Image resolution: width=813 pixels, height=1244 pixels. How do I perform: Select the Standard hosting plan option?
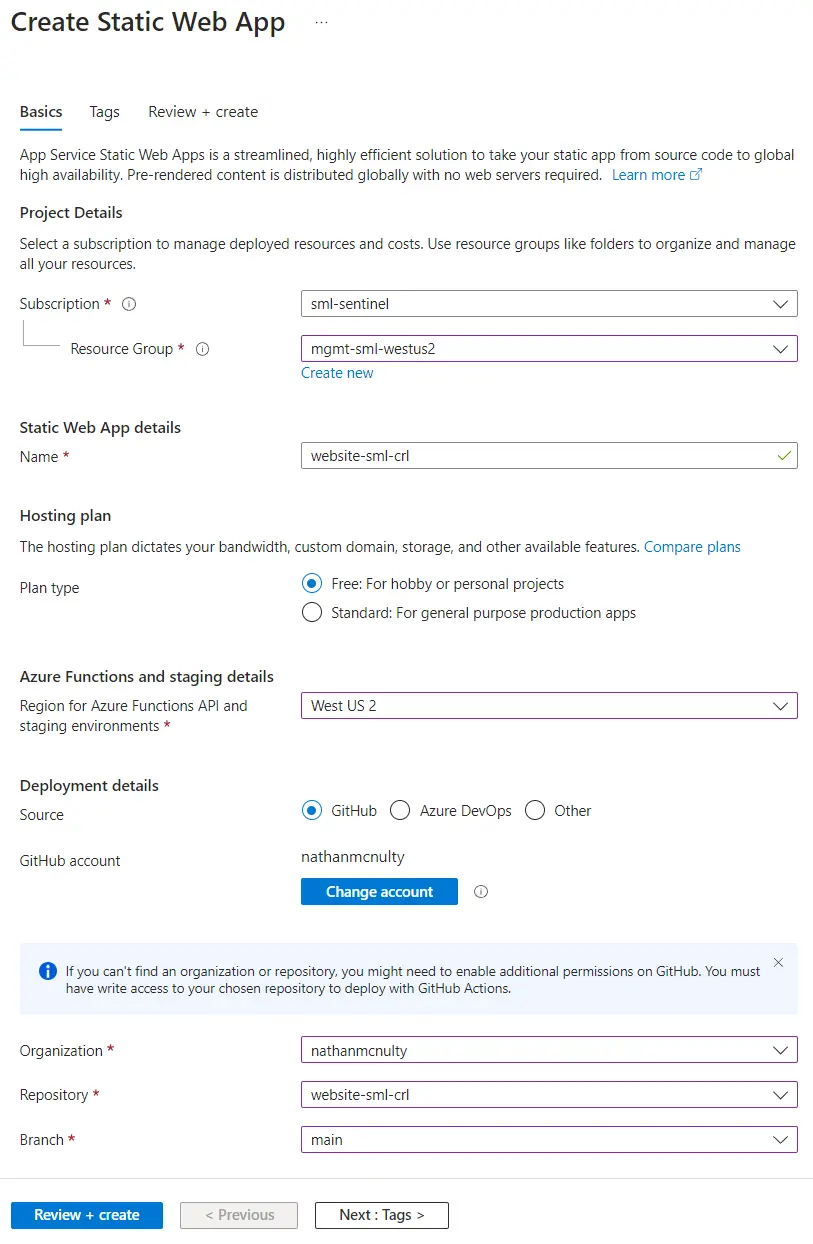(312, 613)
